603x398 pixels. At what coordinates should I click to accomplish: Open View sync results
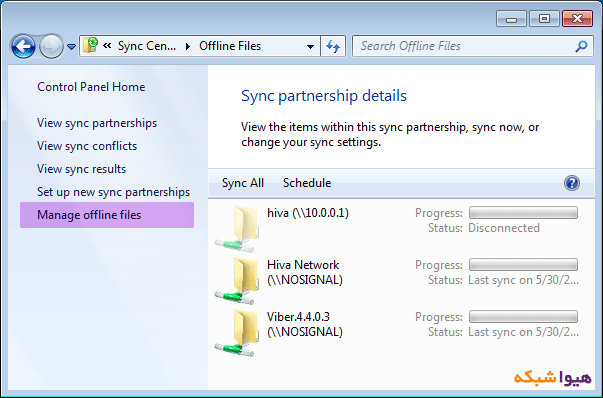point(82,169)
